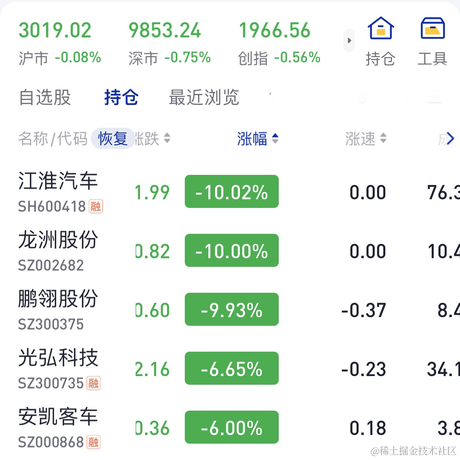
Task: Open the 创指 1966.56 index
Action: 279,43
